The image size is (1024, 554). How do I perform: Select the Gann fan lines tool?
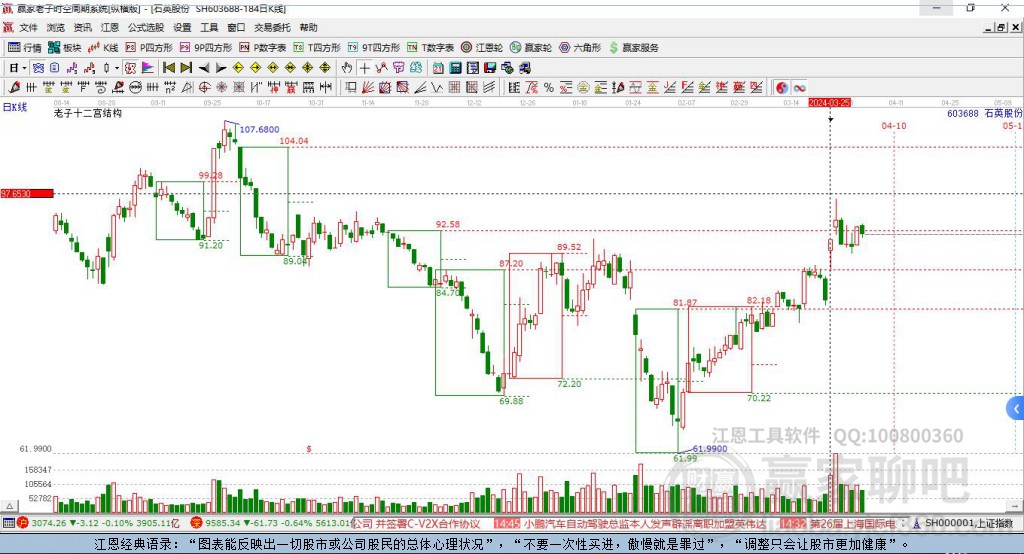click(x=368, y=88)
